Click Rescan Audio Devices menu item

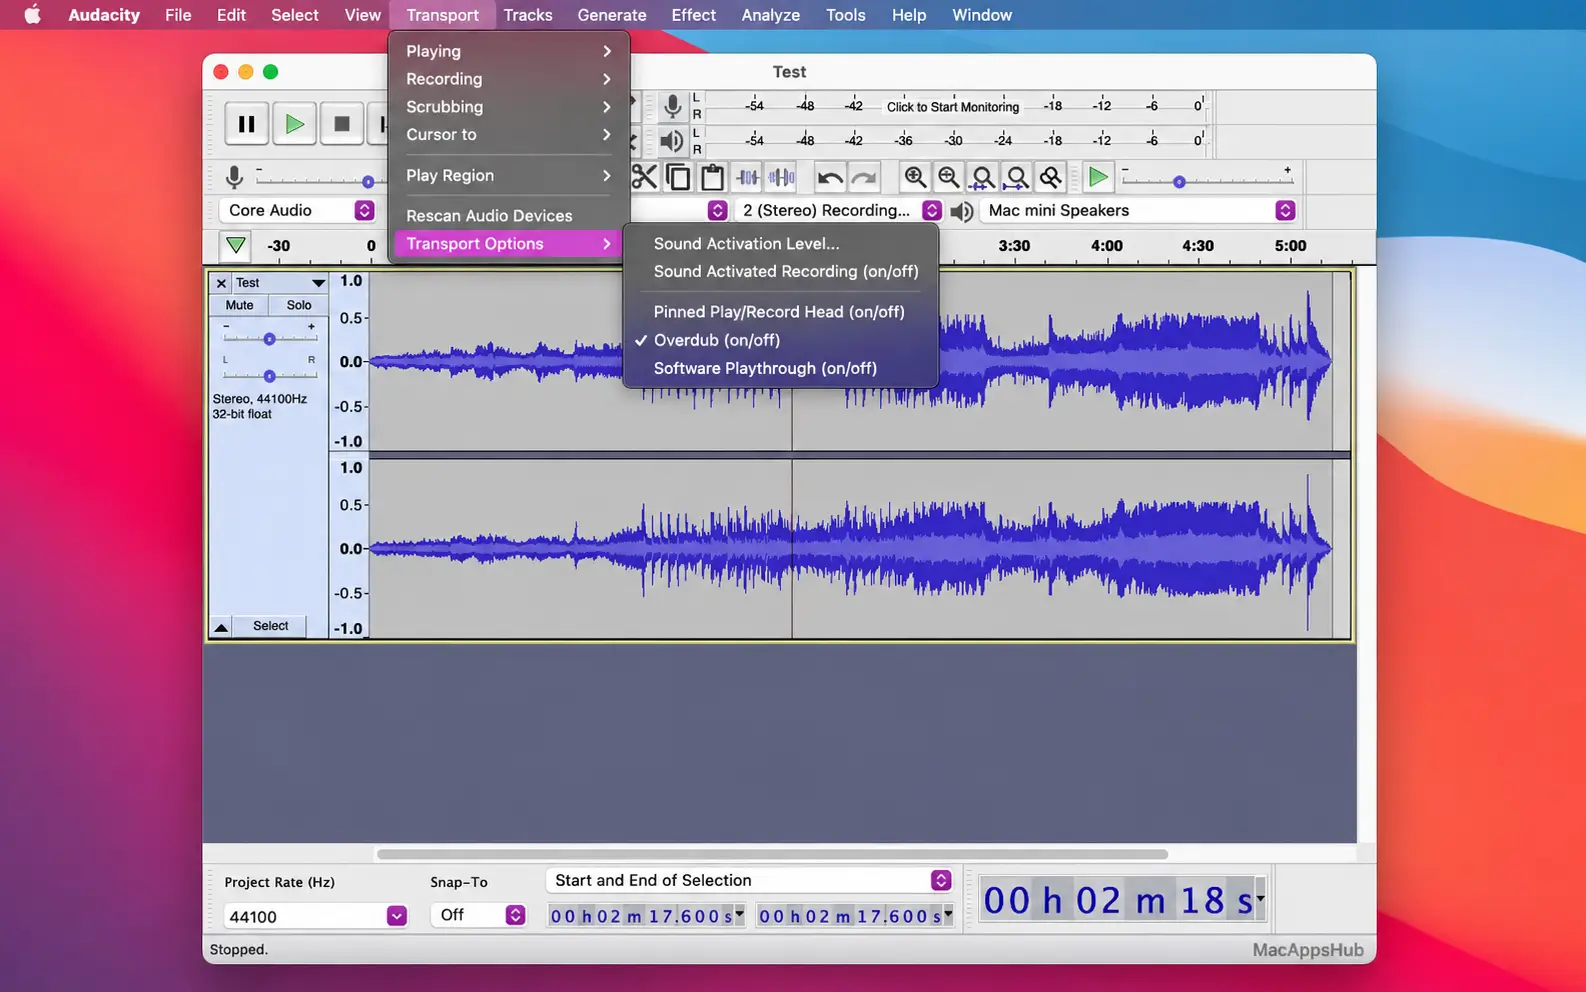coord(509,215)
